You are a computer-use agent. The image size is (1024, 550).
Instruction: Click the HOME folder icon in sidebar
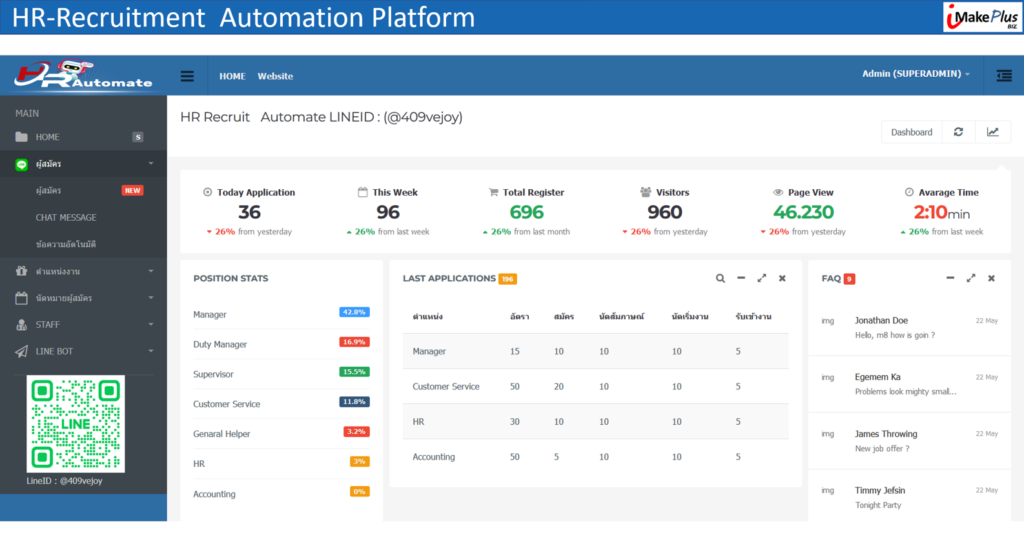[22, 137]
